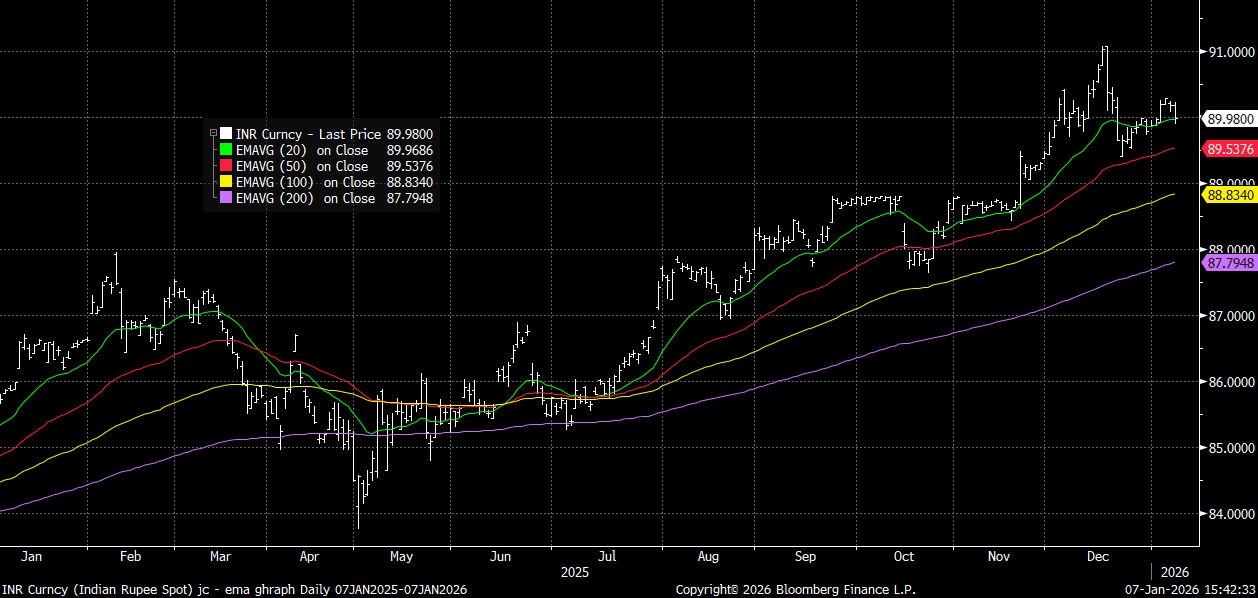Click the white INR Curncy color swatch
The height and width of the screenshot is (598, 1258).
pyautogui.click(x=226, y=133)
